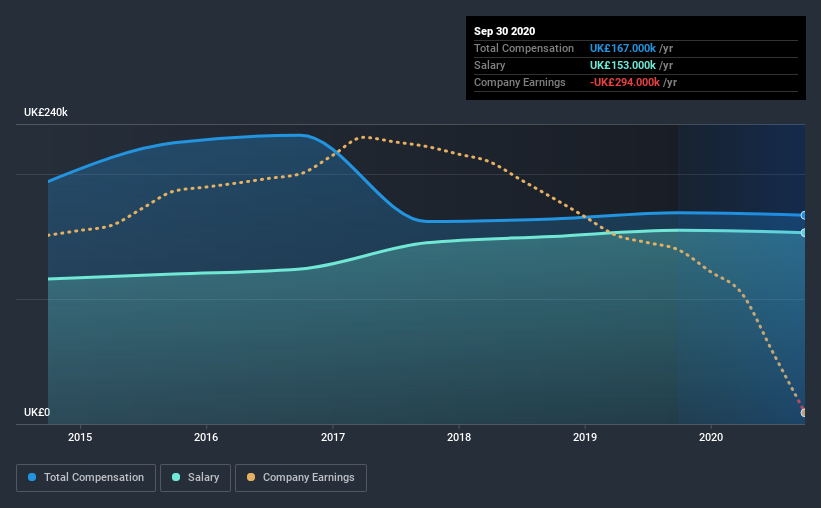Click the -UK£294.000k earnings value

(625, 82)
